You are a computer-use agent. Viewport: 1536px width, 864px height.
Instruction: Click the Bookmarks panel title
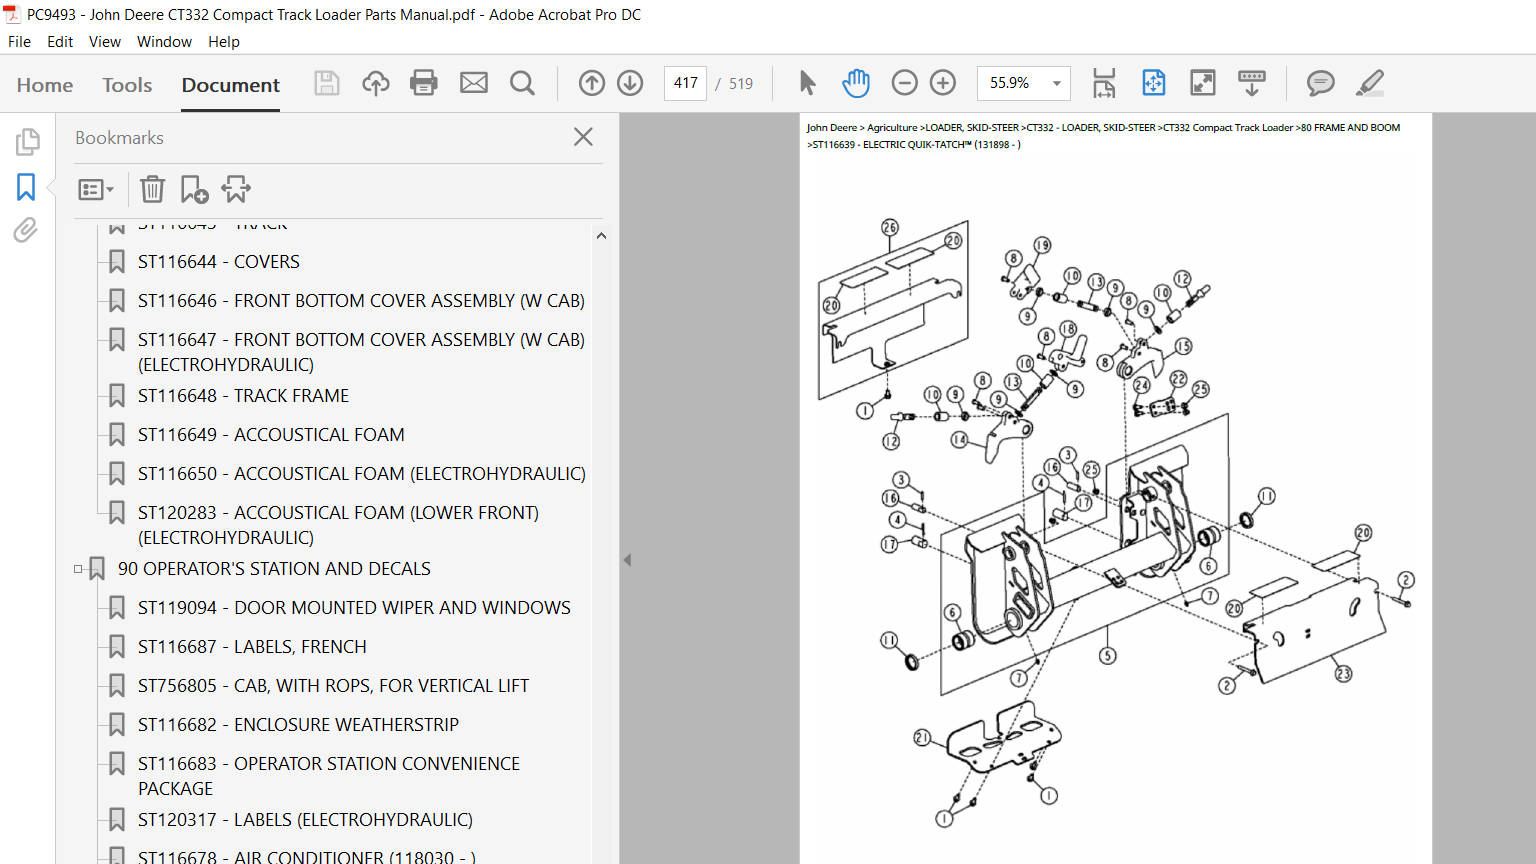119,138
